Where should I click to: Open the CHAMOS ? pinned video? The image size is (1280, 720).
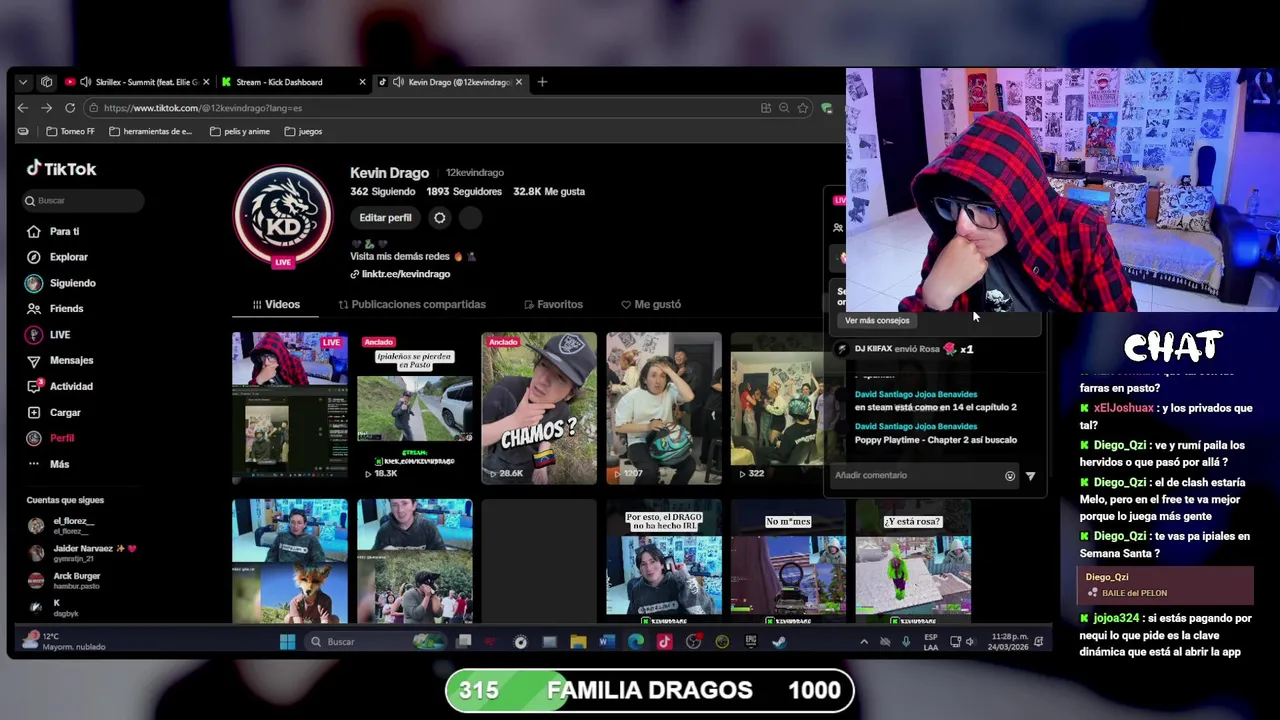[539, 408]
